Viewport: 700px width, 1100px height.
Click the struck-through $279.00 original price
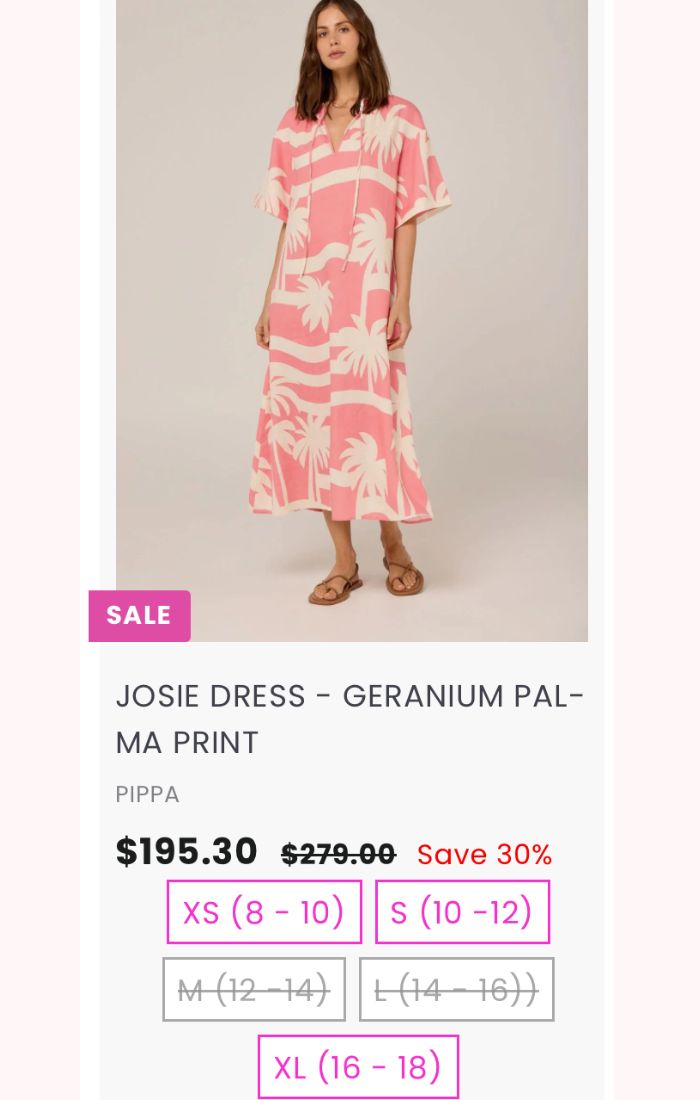tap(338, 854)
